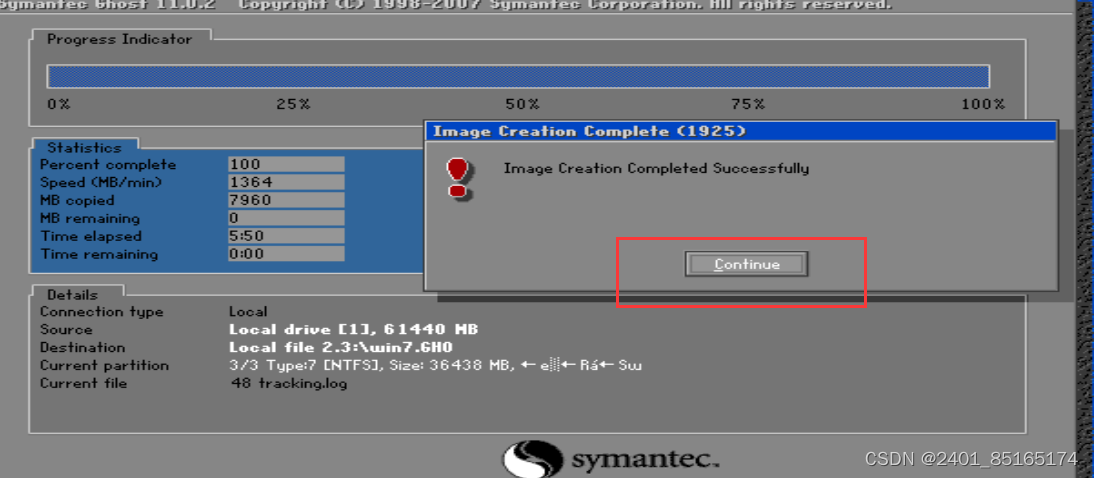Select the Percent complete value 100
The height and width of the screenshot is (478, 1094).
tap(286, 165)
